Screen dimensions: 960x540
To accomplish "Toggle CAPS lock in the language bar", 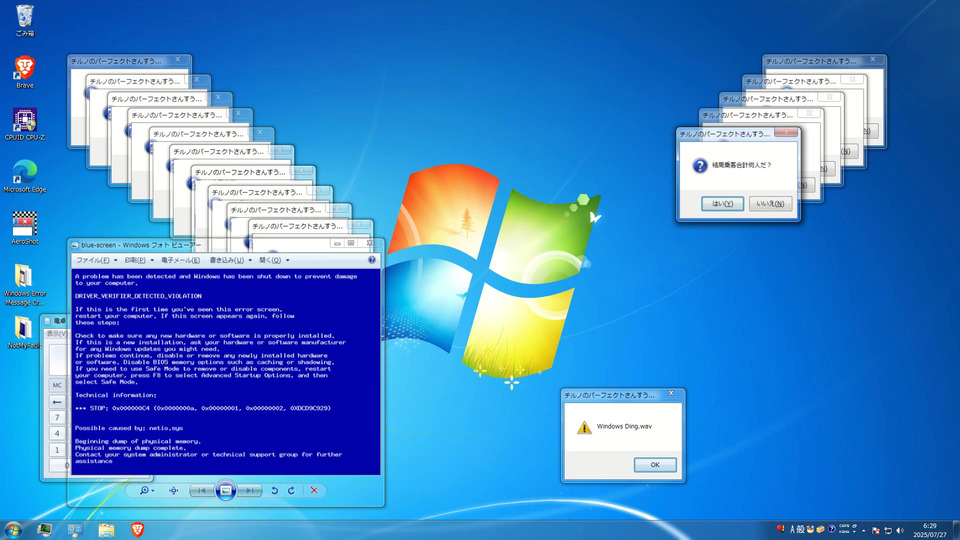I will pos(844,526).
